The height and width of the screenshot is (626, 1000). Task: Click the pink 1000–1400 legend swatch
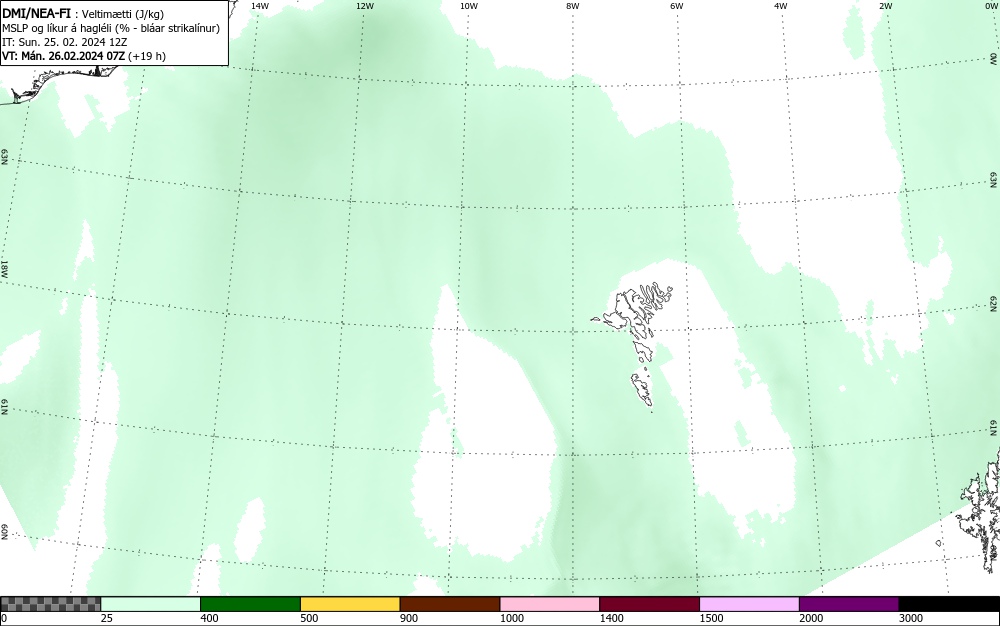(x=550, y=604)
